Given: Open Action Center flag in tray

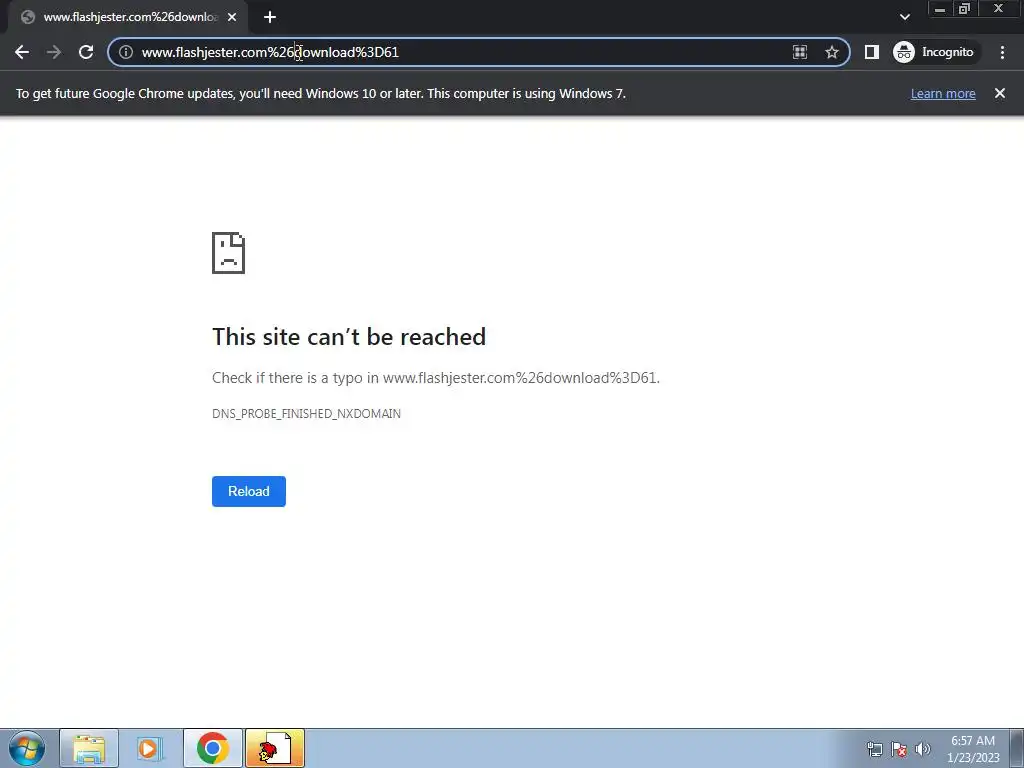Looking at the screenshot, I should (x=899, y=749).
